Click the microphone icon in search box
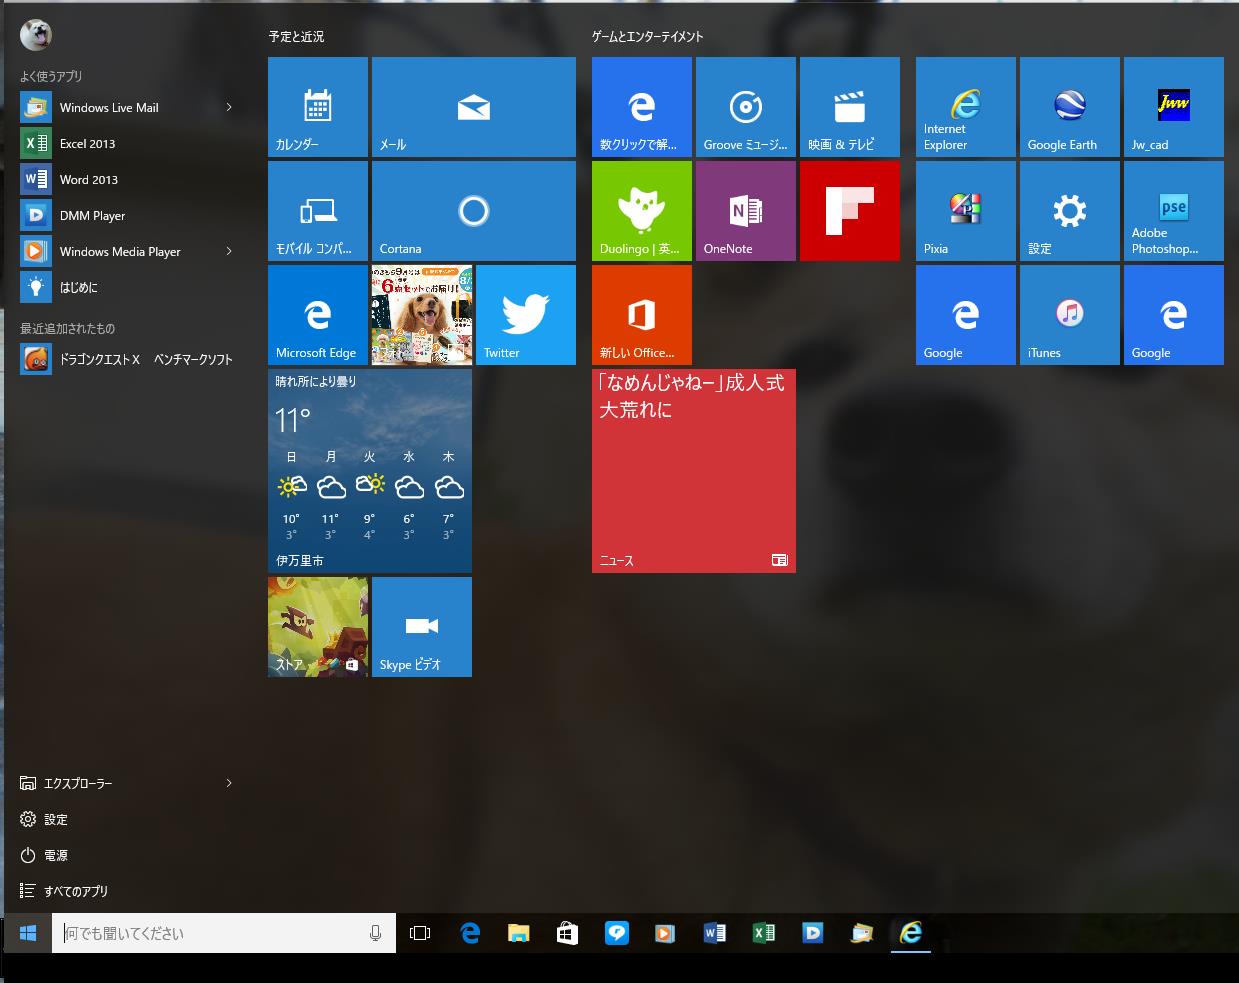The height and width of the screenshot is (983, 1239). [x=375, y=933]
